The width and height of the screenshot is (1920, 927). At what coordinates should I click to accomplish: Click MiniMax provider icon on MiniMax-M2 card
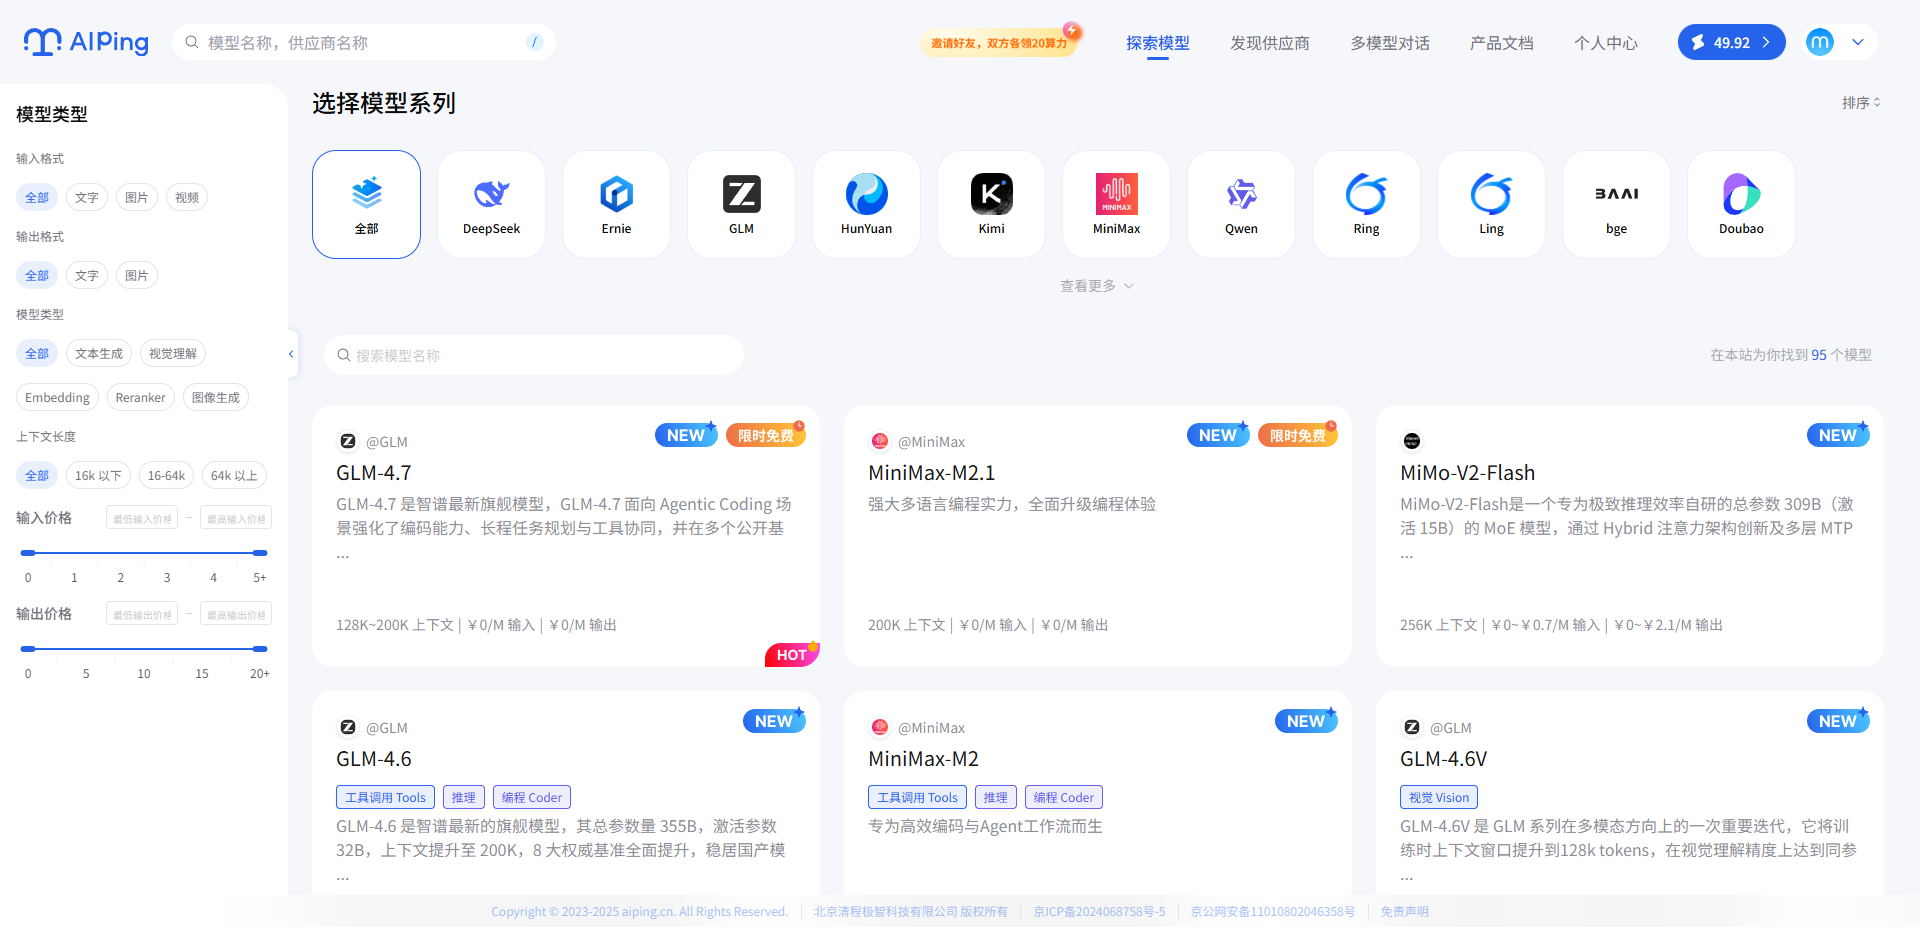(880, 727)
